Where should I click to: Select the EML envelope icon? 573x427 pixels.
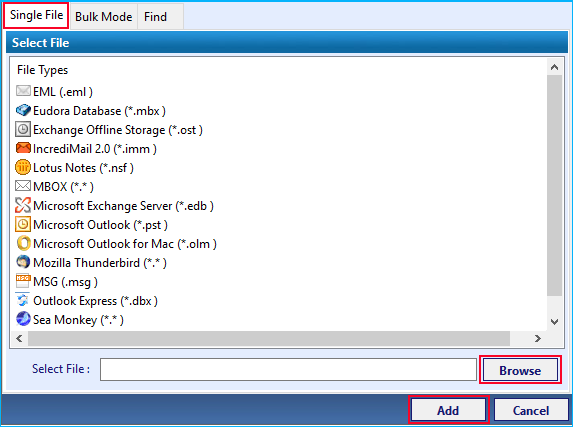click(23, 91)
